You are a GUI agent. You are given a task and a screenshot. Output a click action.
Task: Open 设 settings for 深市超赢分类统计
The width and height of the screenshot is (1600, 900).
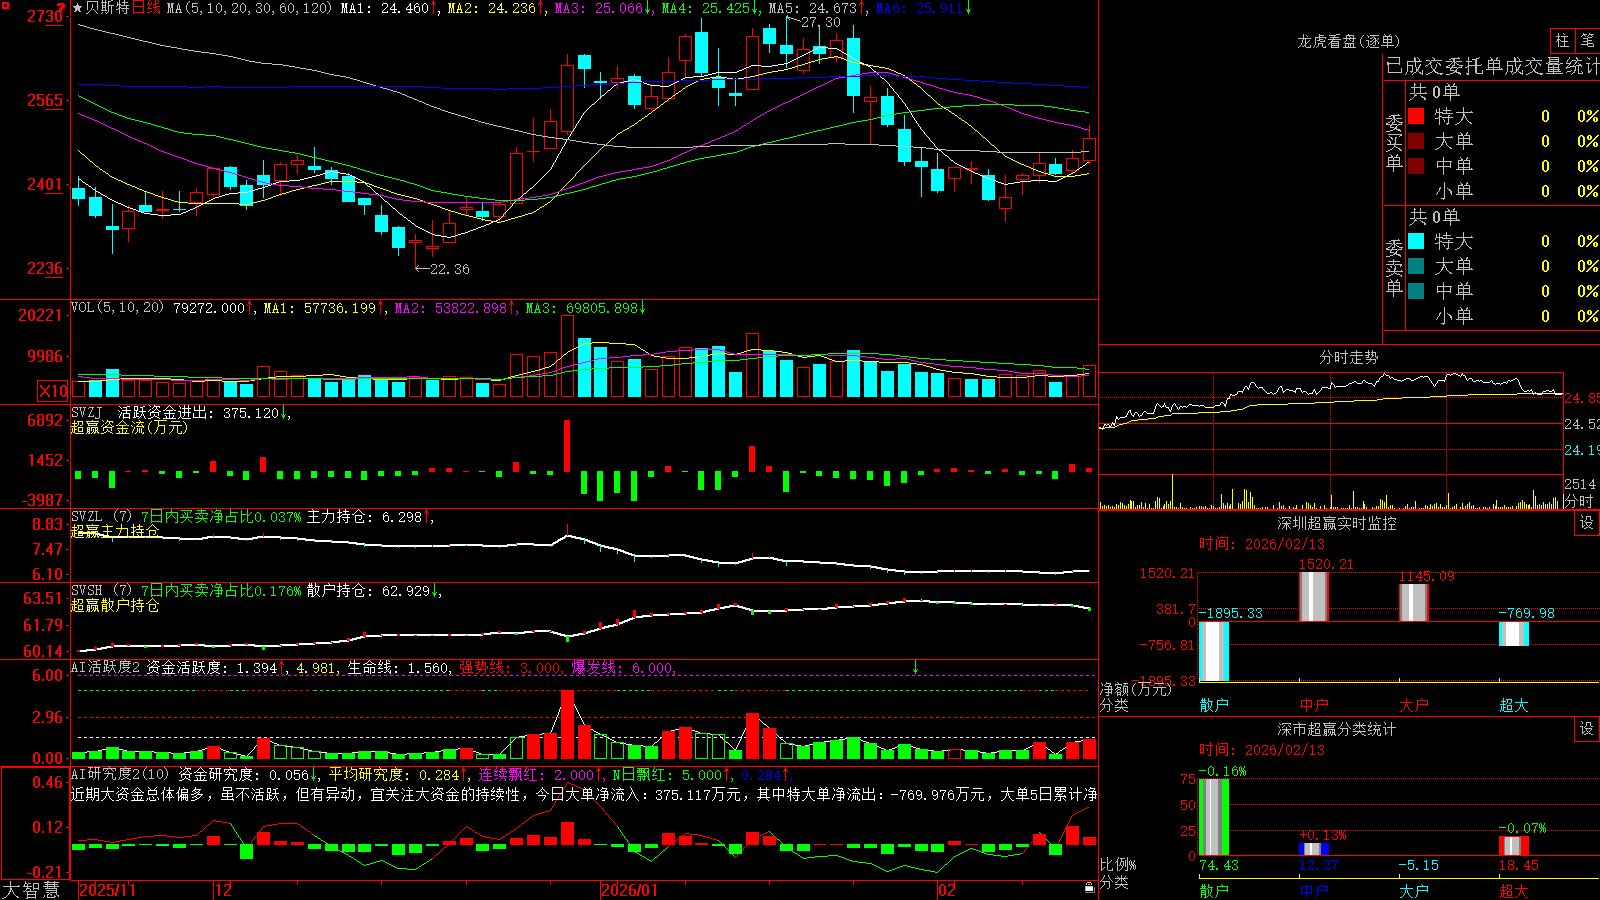coord(1587,729)
